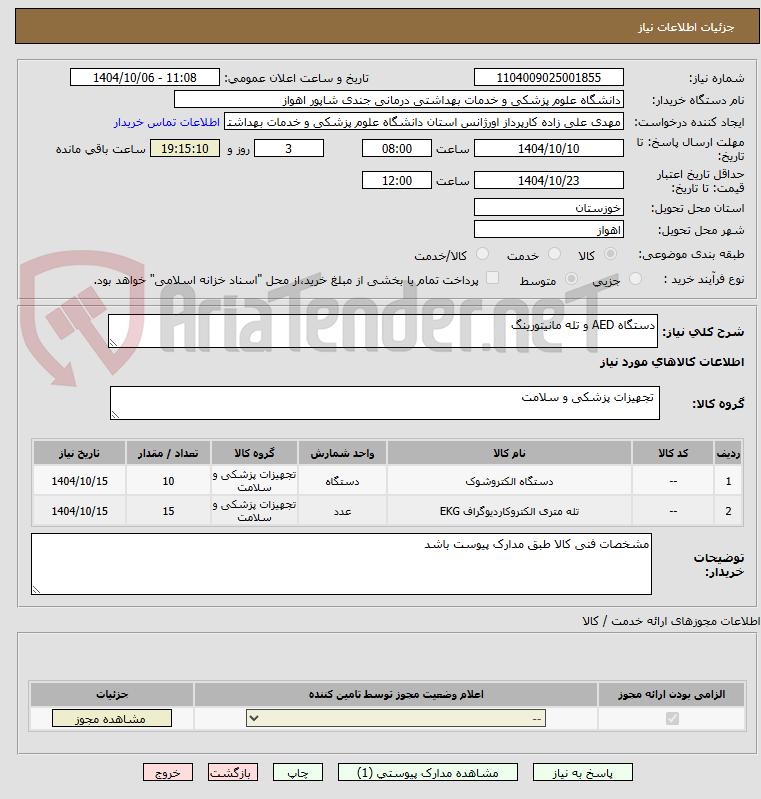Click the واحد شمارش column header
This screenshot has width=761, height=799.
pos(343,453)
